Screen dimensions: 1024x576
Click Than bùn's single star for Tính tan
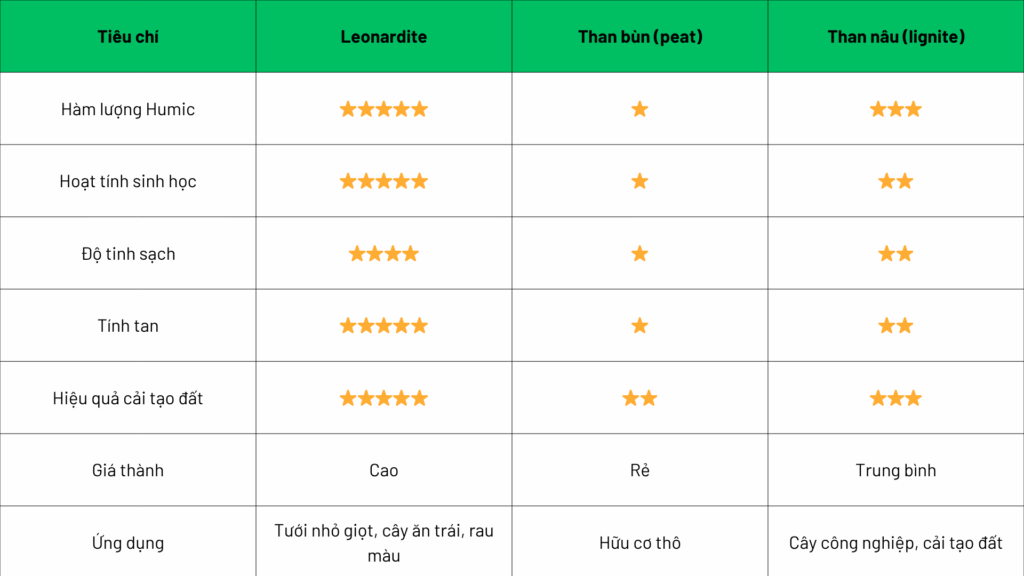point(640,326)
